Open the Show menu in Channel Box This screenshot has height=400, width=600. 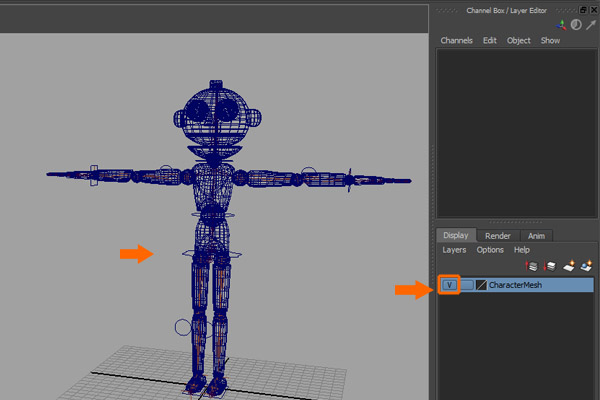tap(550, 41)
